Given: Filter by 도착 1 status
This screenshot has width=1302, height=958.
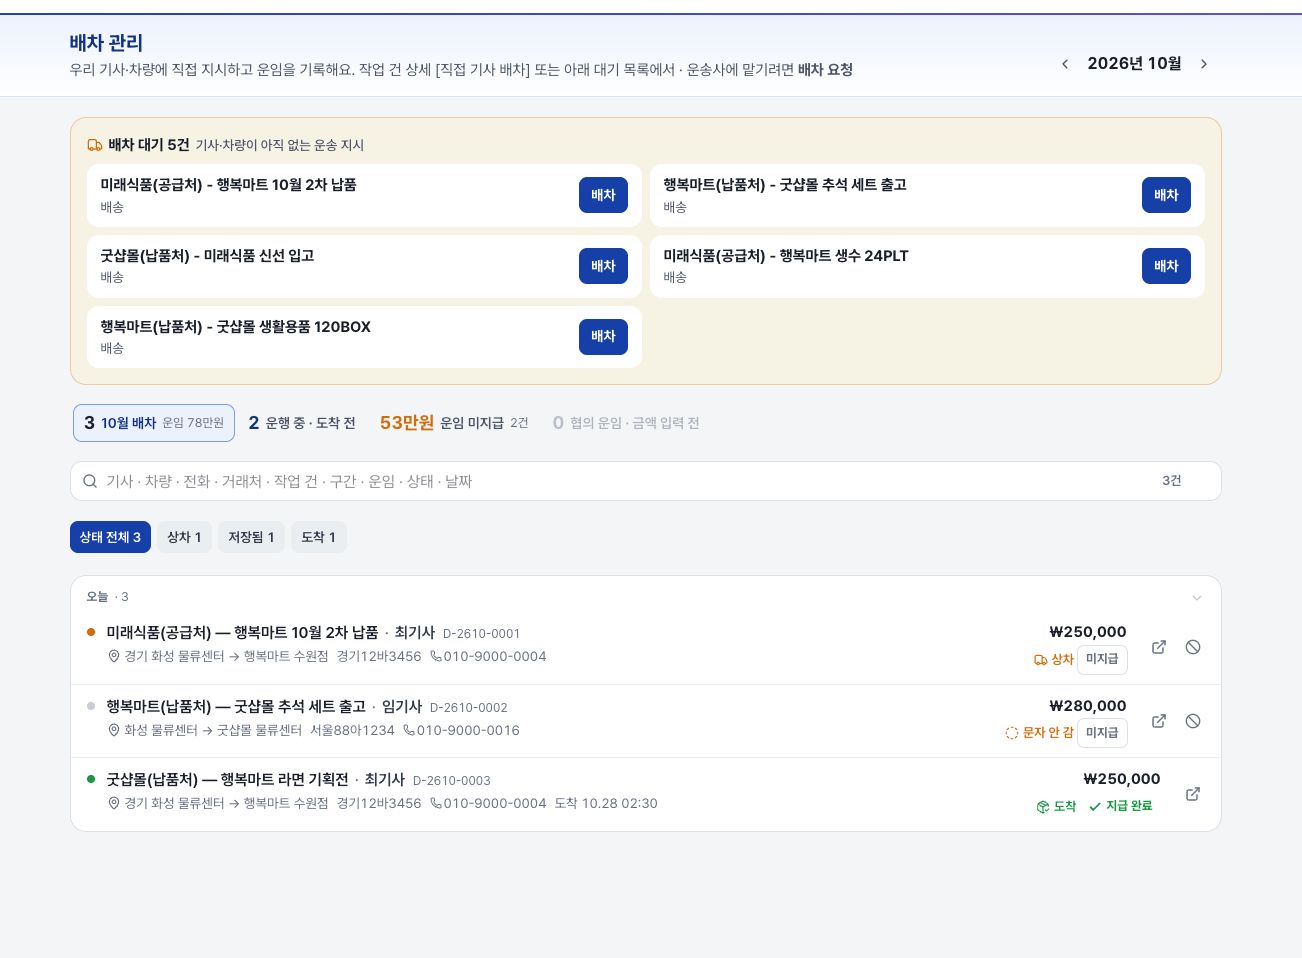Looking at the screenshot, I should (319, 537).
